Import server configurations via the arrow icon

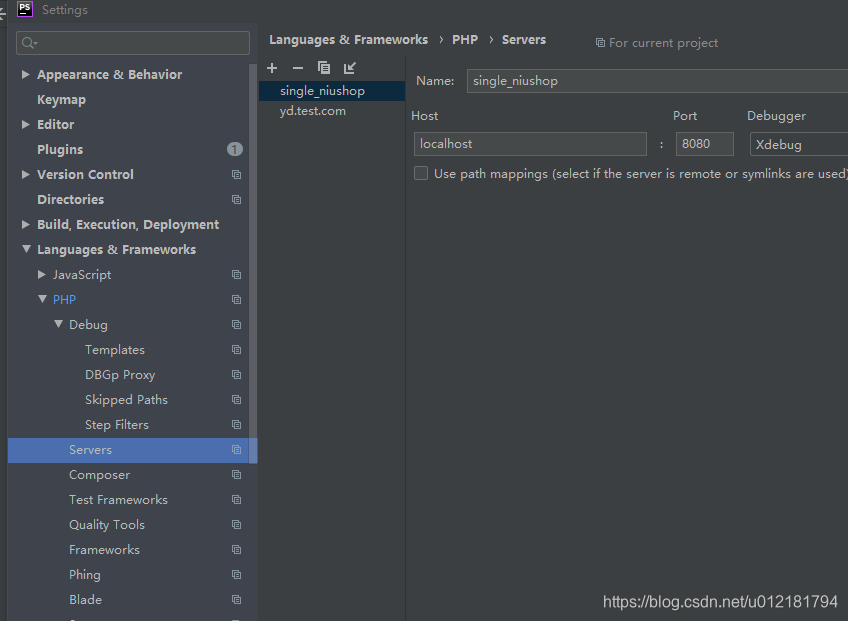tap(349, 68)
